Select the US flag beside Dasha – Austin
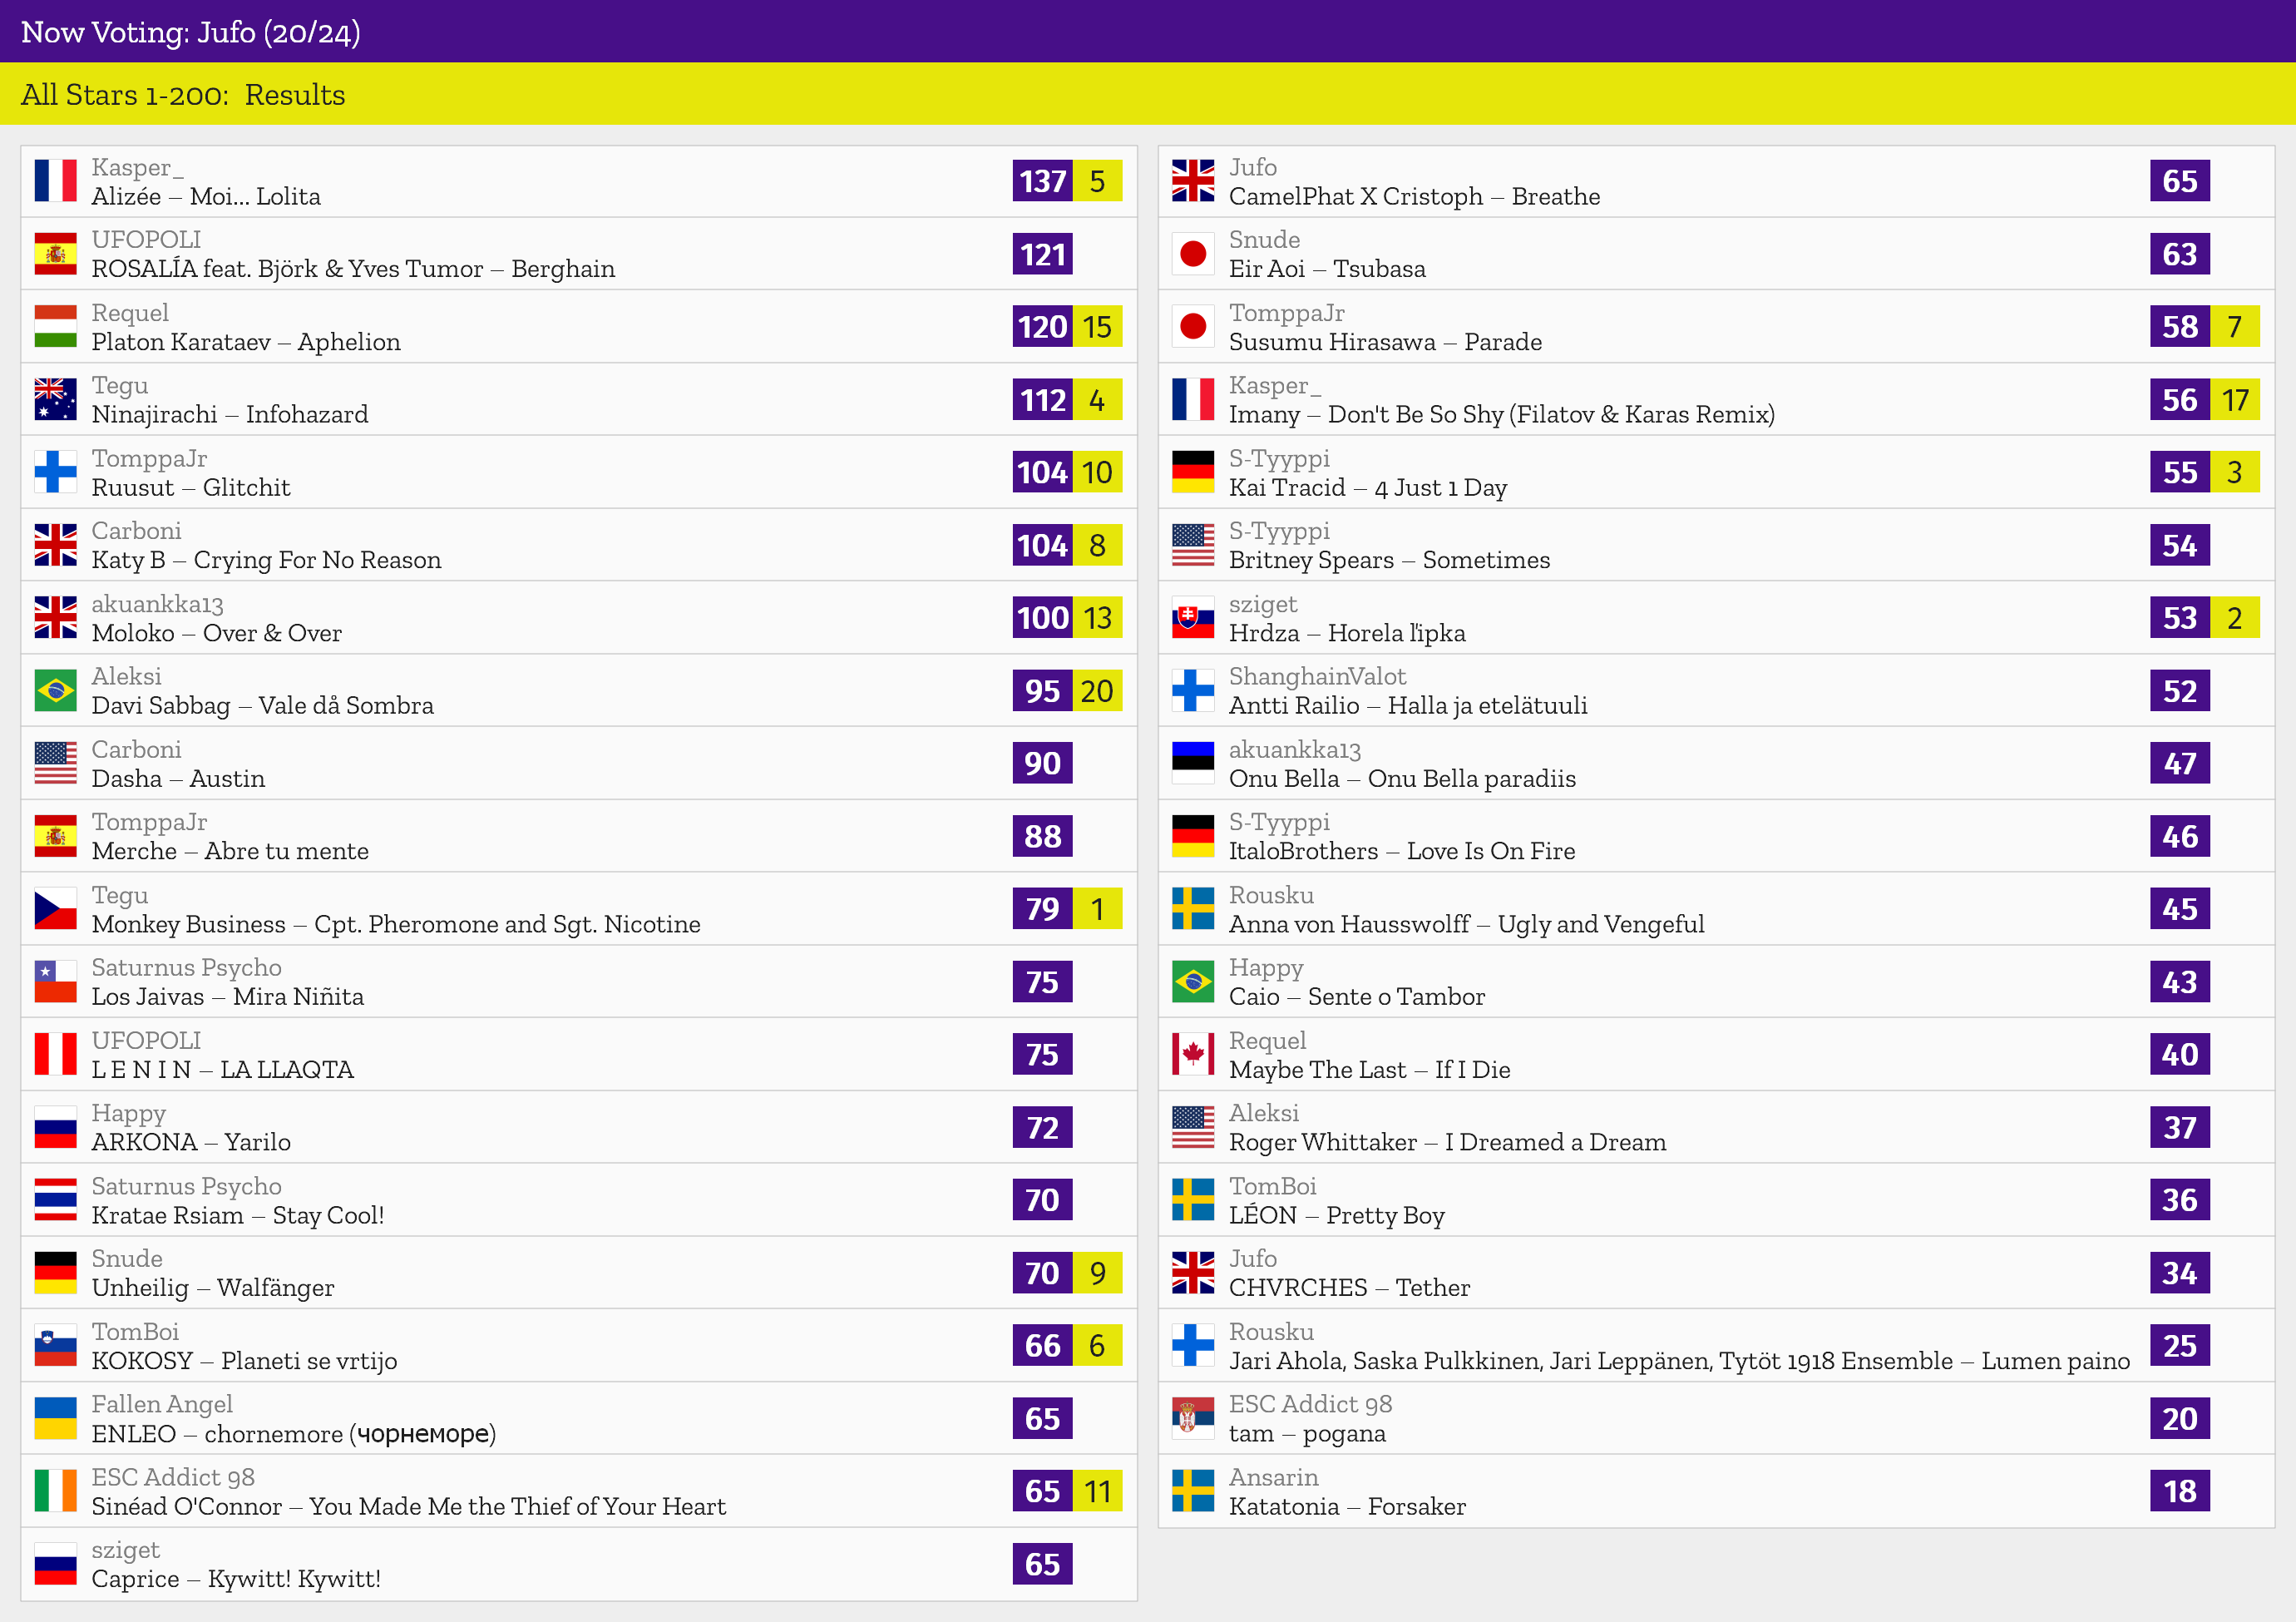2296x1622 pixels. coord(55,763)
